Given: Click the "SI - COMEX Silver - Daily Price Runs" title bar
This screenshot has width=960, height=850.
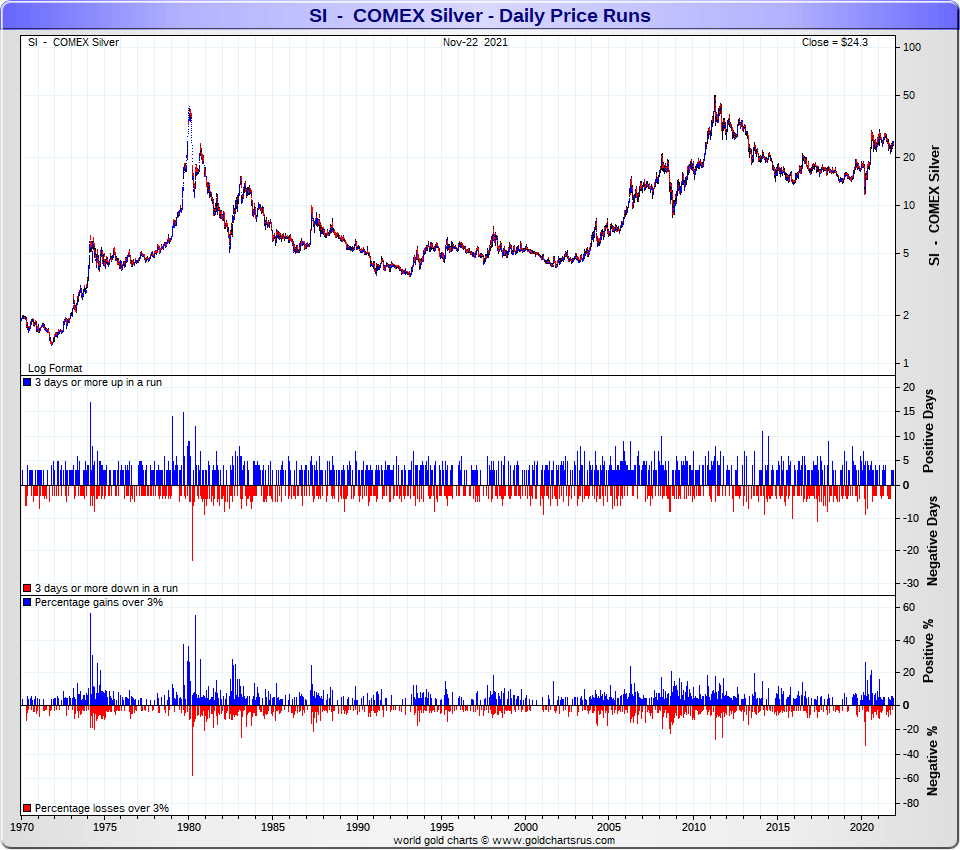Looking at the screenshot, I should click(x=480, y=15).
